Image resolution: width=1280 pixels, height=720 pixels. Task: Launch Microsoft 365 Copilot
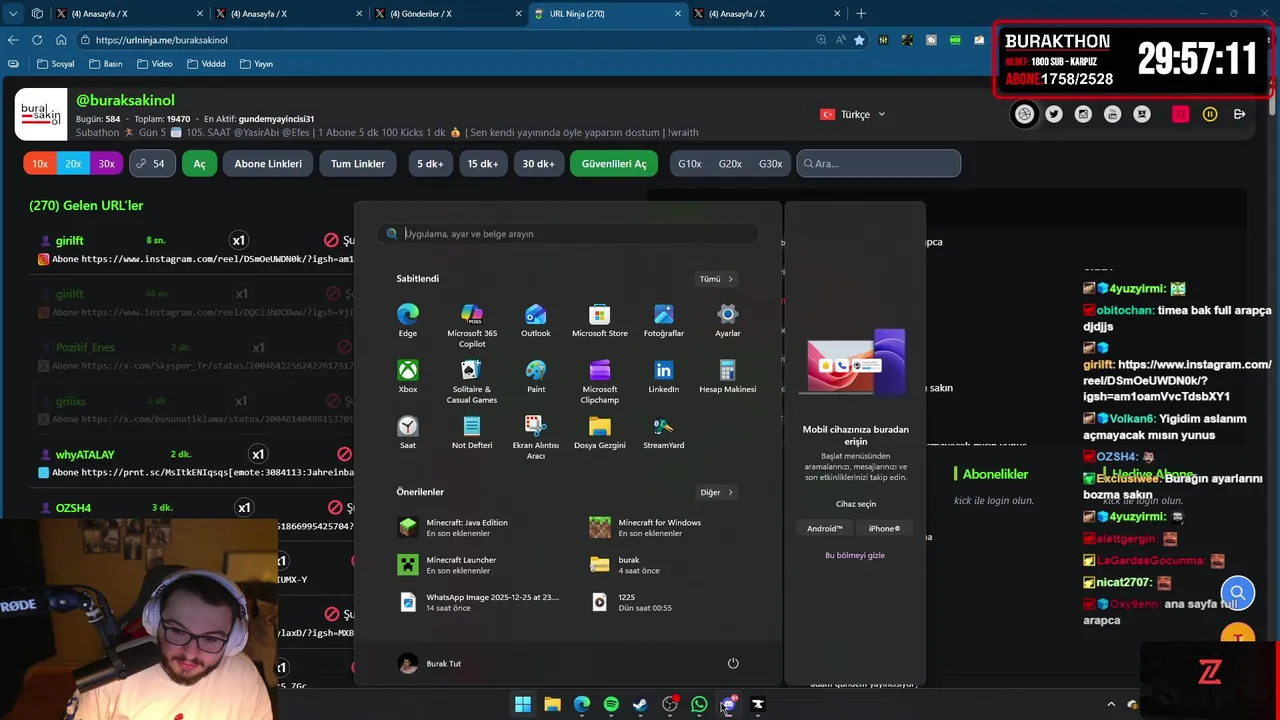(x=472, y=326)
